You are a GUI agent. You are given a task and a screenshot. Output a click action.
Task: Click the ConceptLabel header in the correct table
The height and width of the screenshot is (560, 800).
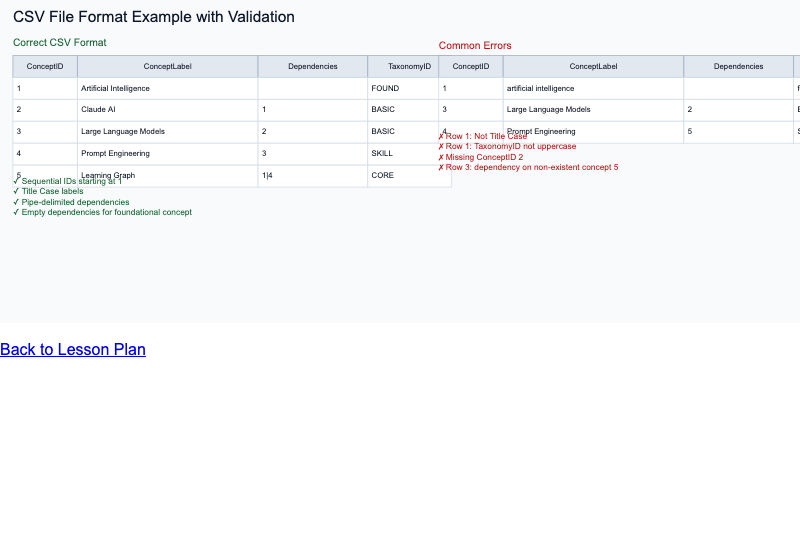[x=167, y=67]
